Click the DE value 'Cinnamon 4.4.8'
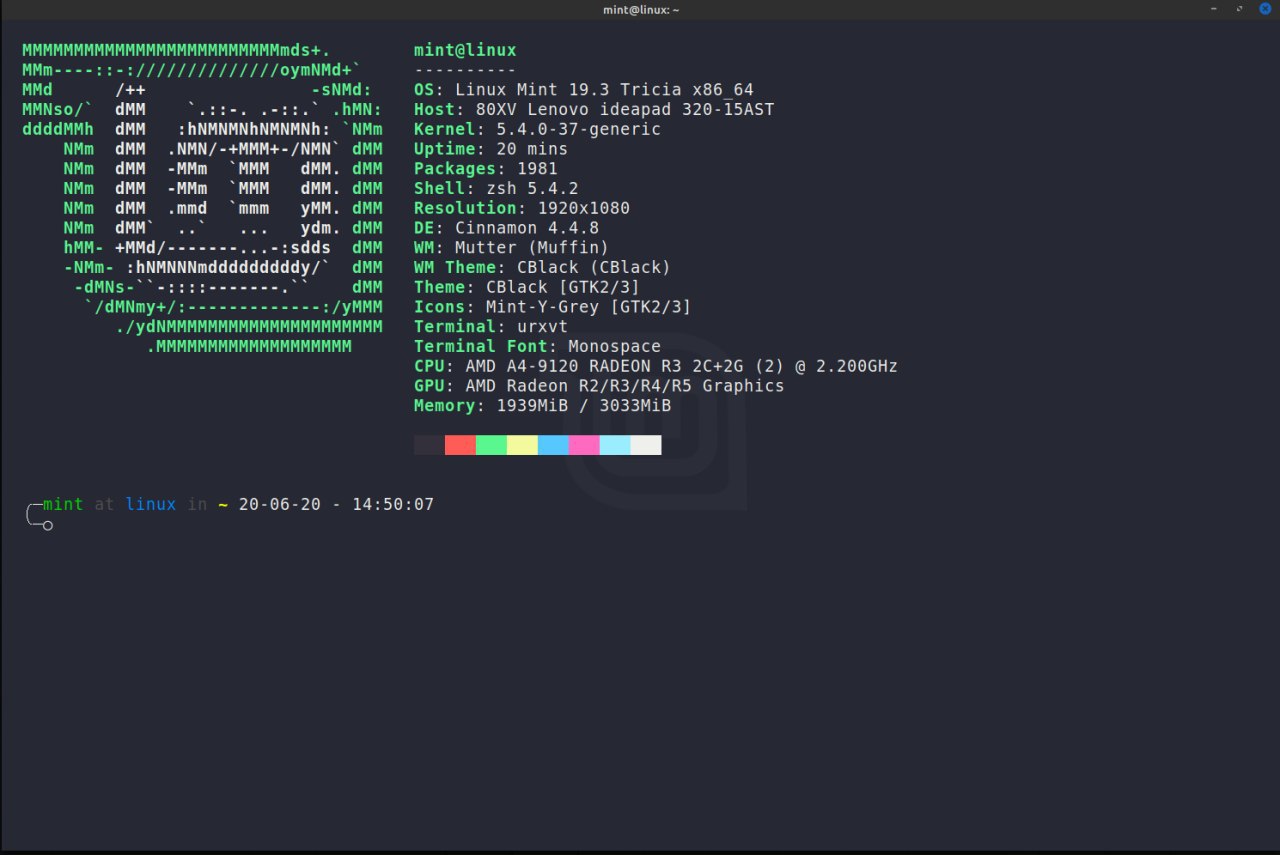Viewport: 1280px width, 855px height. pos(527,228)
